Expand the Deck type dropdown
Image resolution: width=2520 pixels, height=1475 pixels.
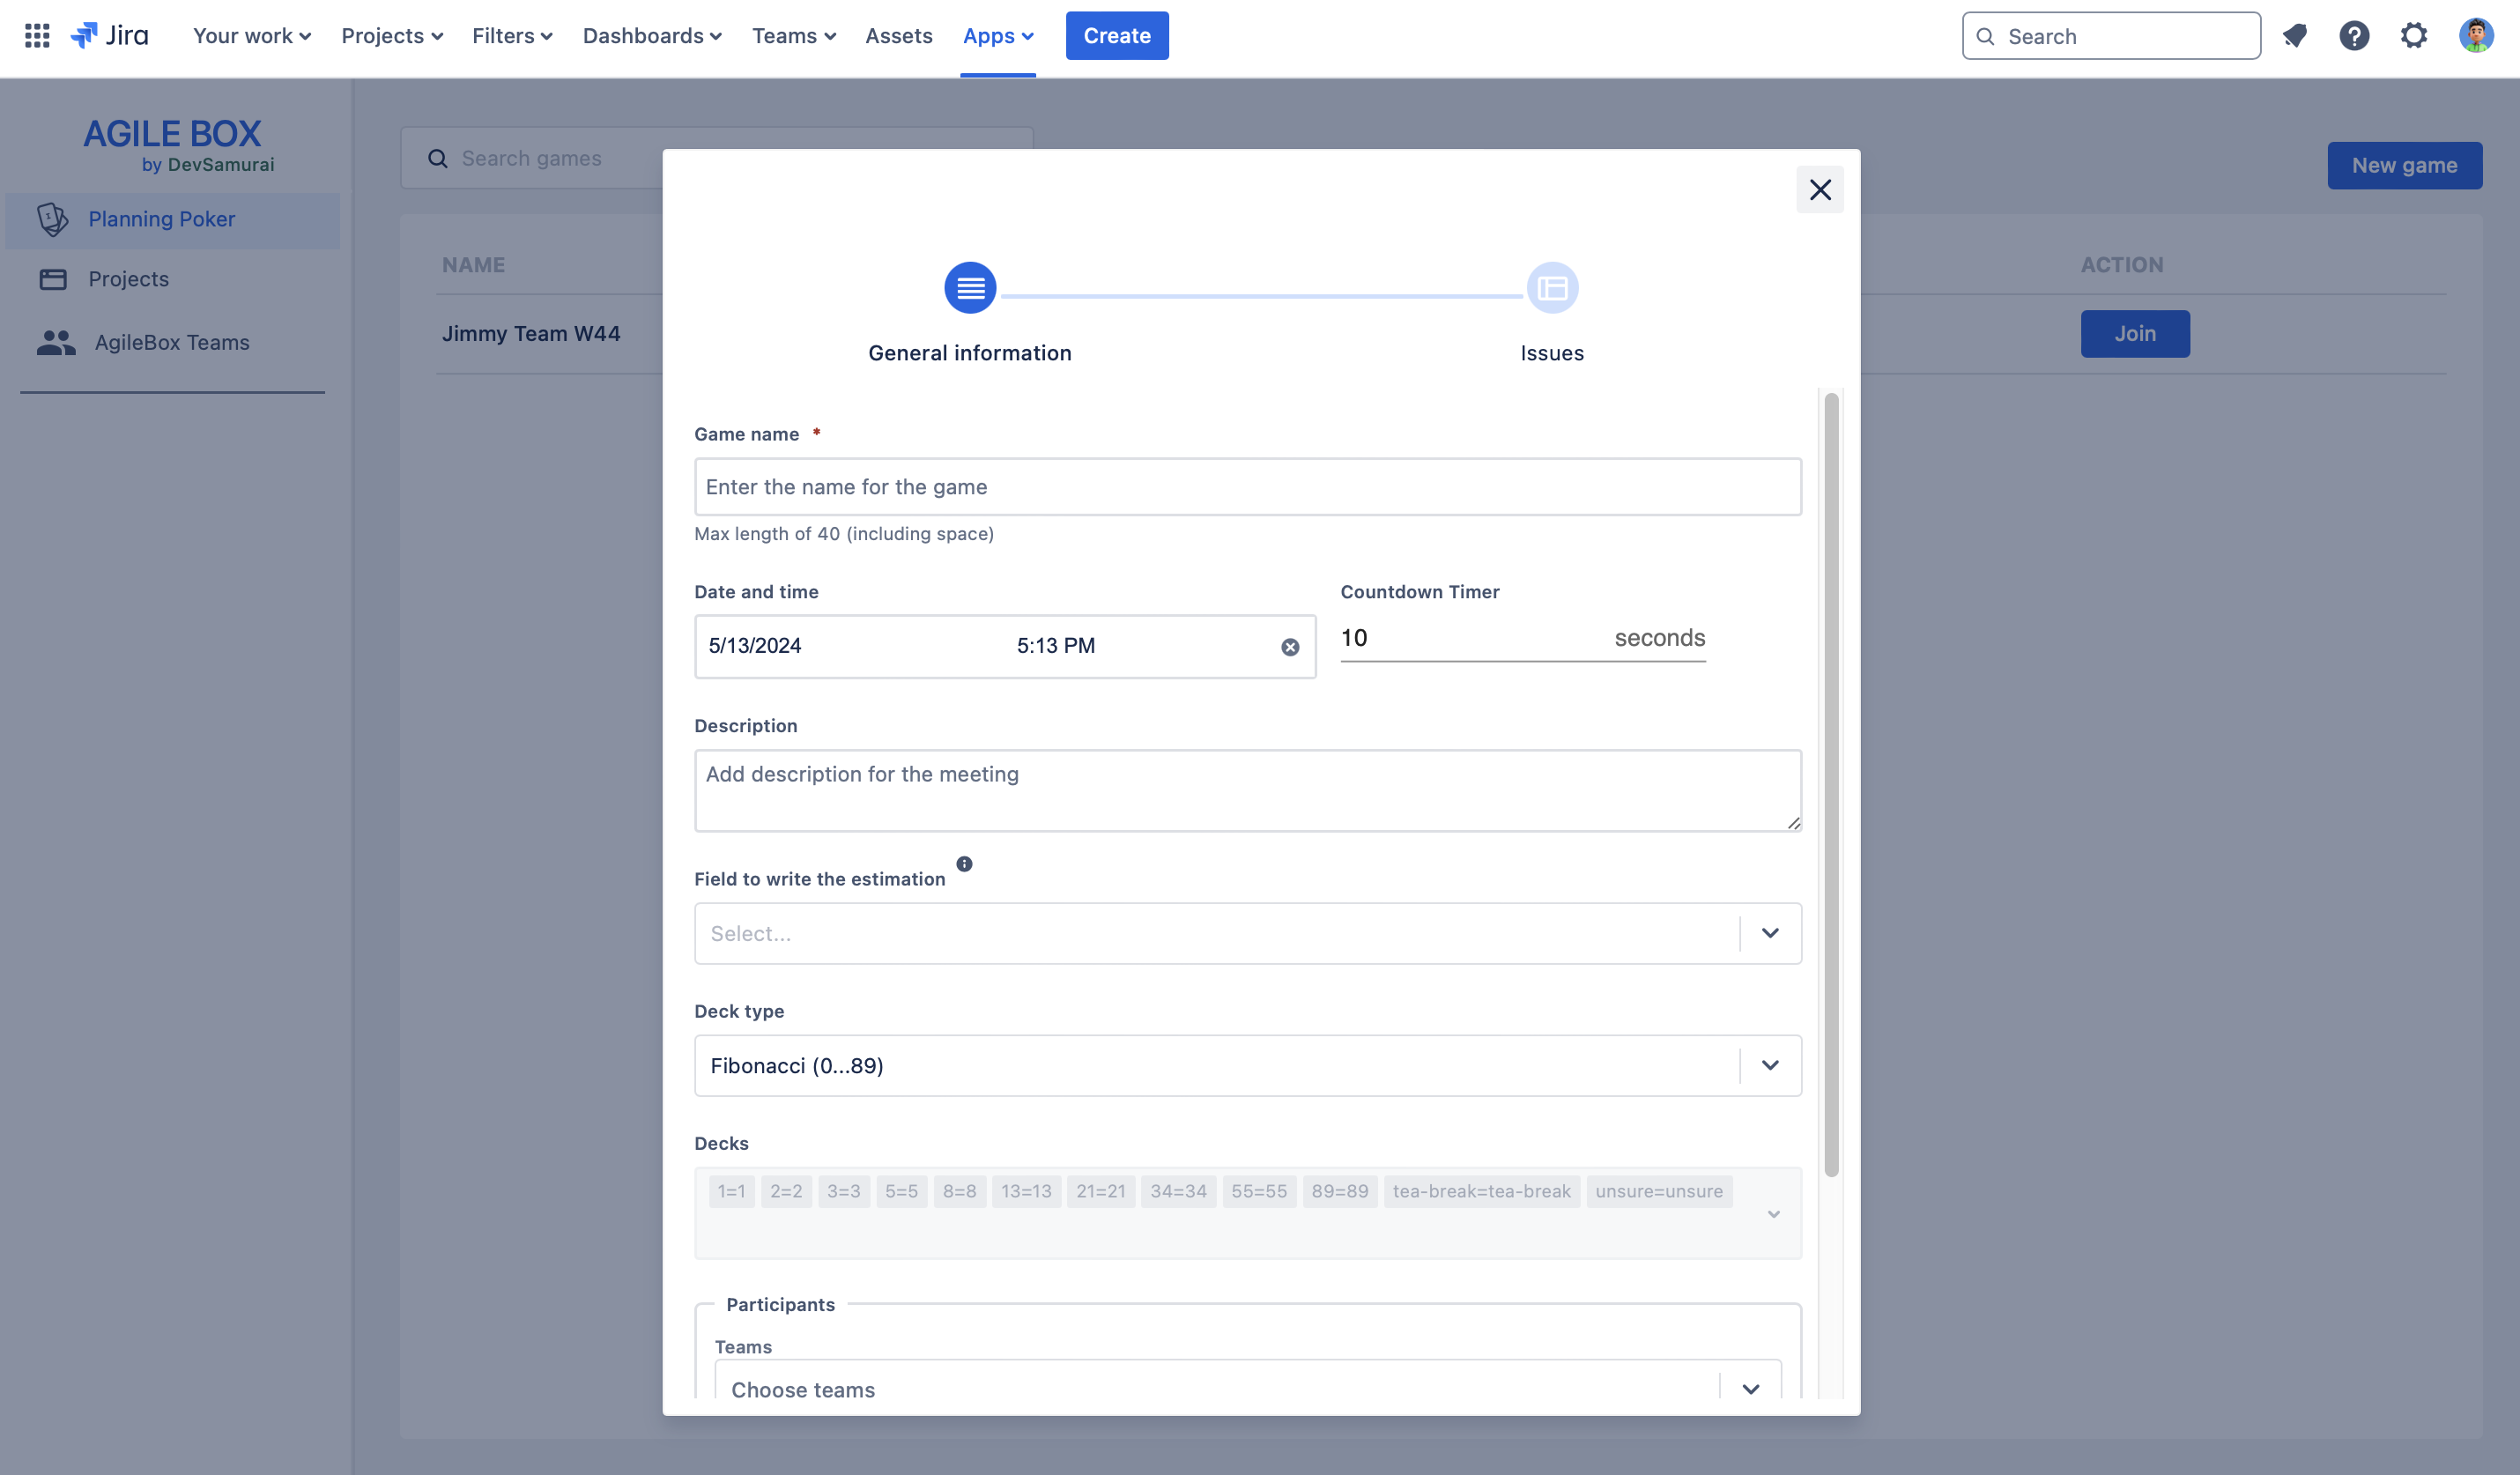coord(1770,1065)
